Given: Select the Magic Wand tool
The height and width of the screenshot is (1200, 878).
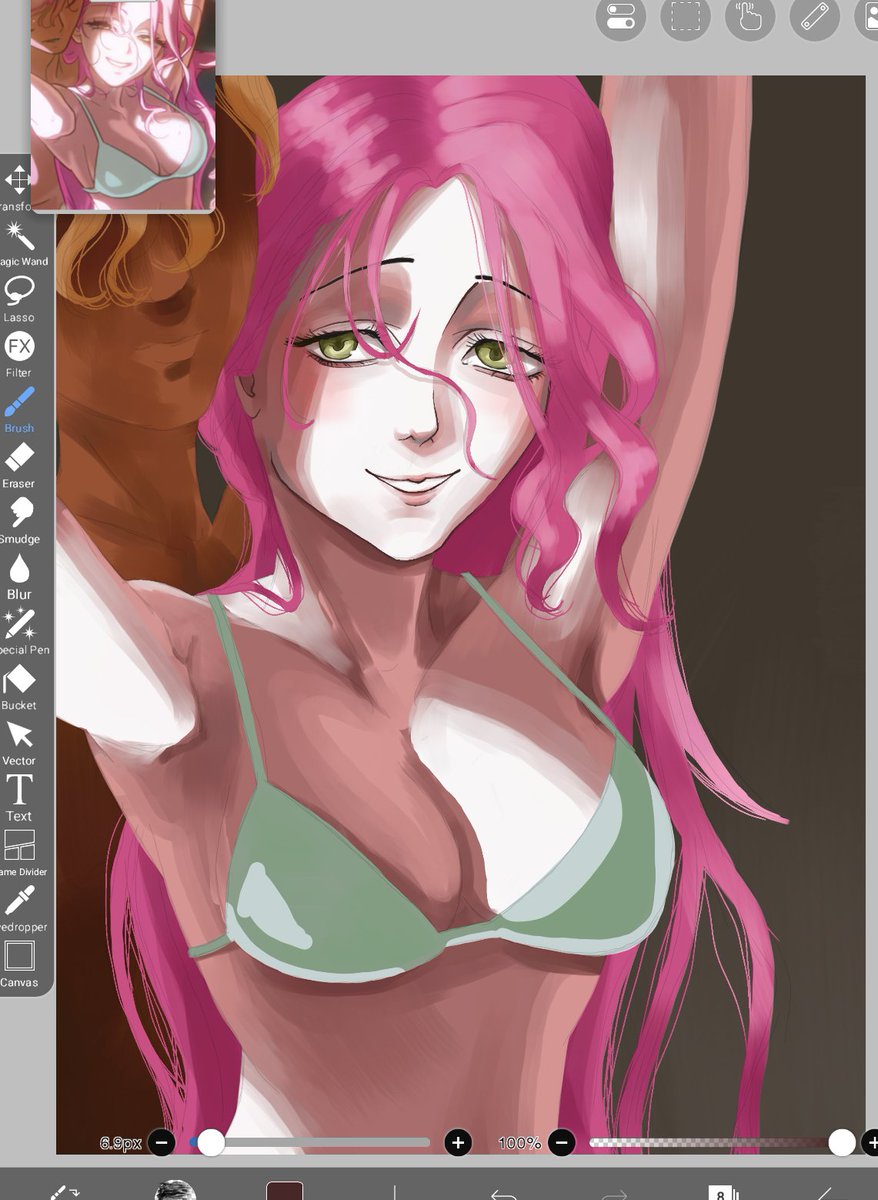Looking at the screenshot, I should [x=19, y=244].
